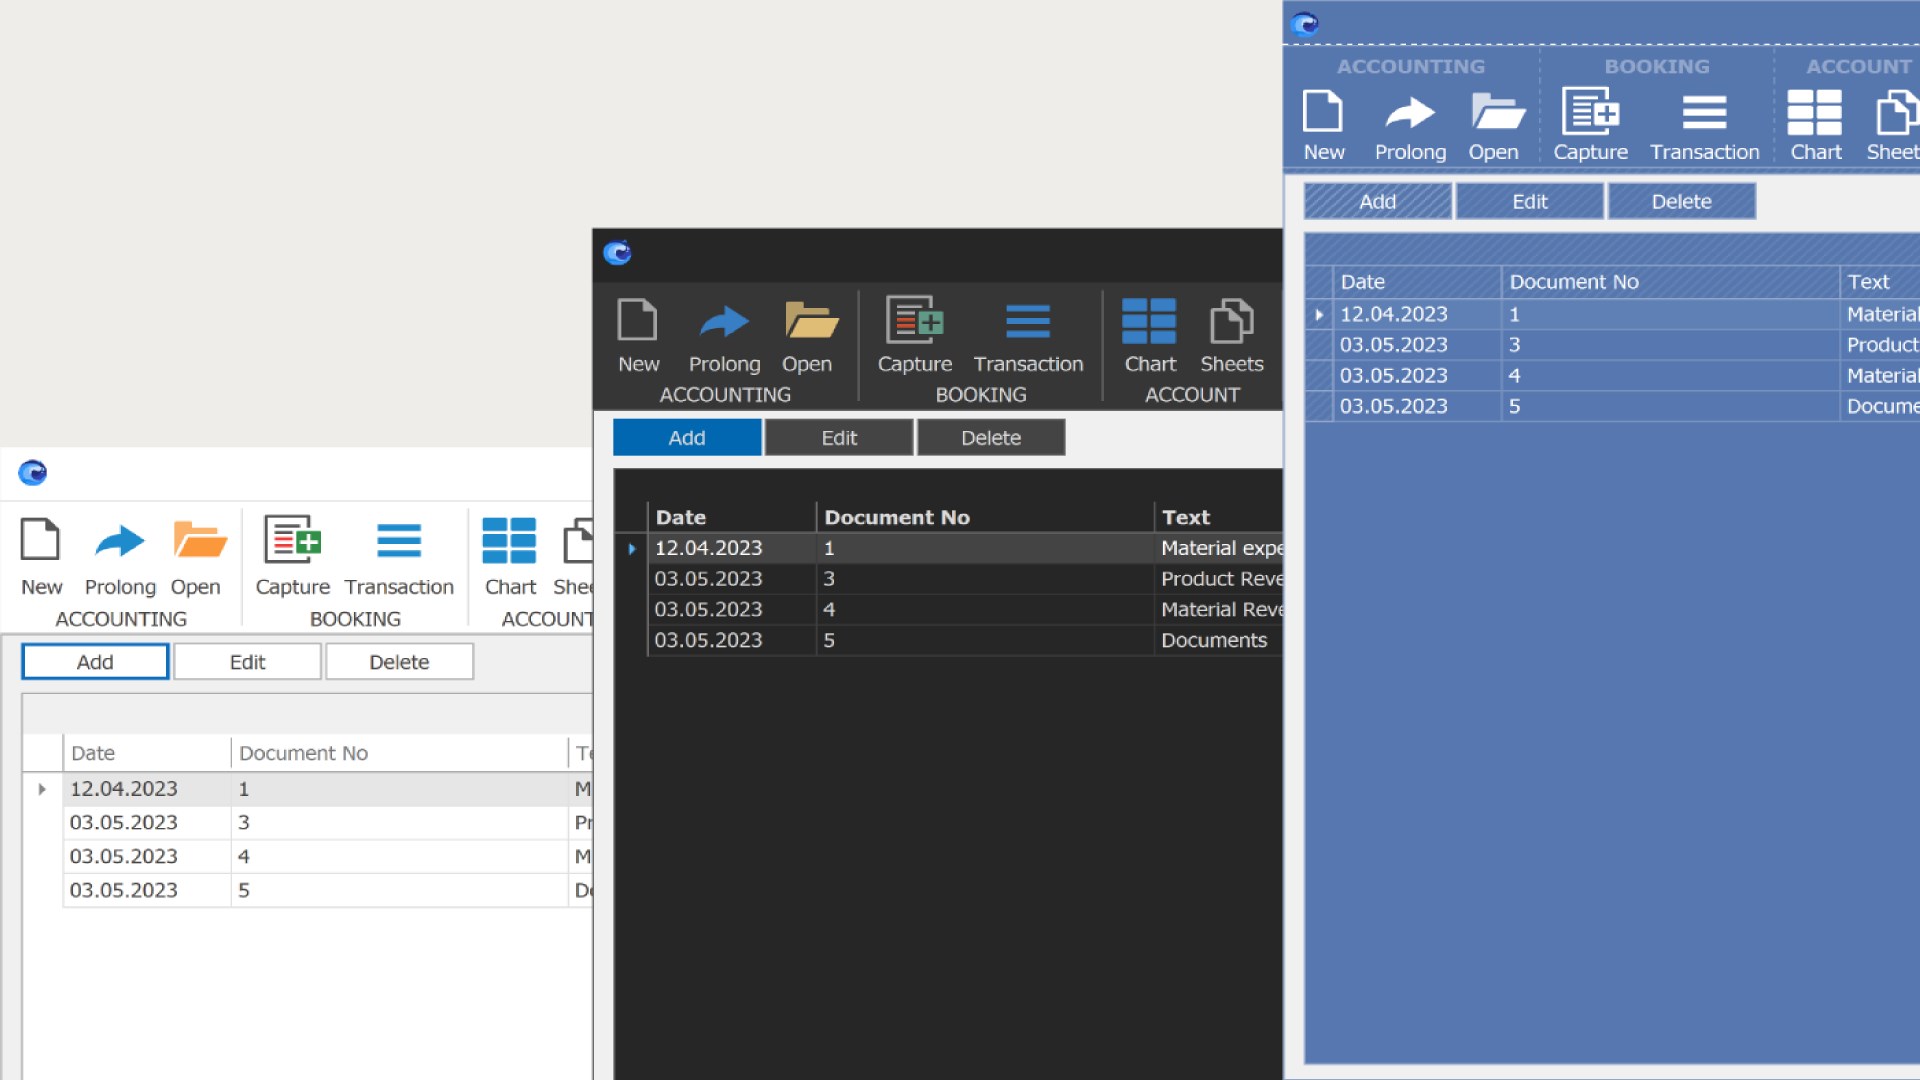Image resolution: width=1920 pixels, height=1080 pixels.
Task: Click Prolong arrow in blue theme window
Action: [1410, 111]
